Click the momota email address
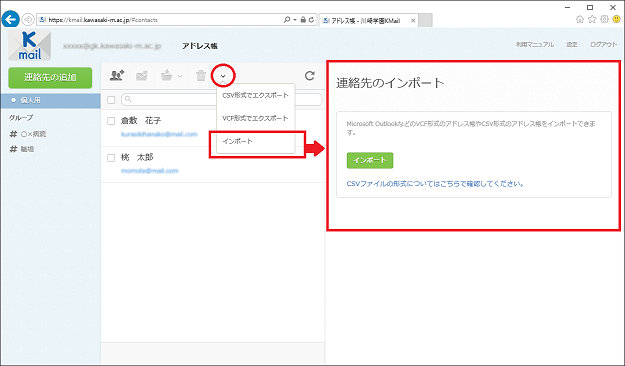 click(x=149, y=171)
